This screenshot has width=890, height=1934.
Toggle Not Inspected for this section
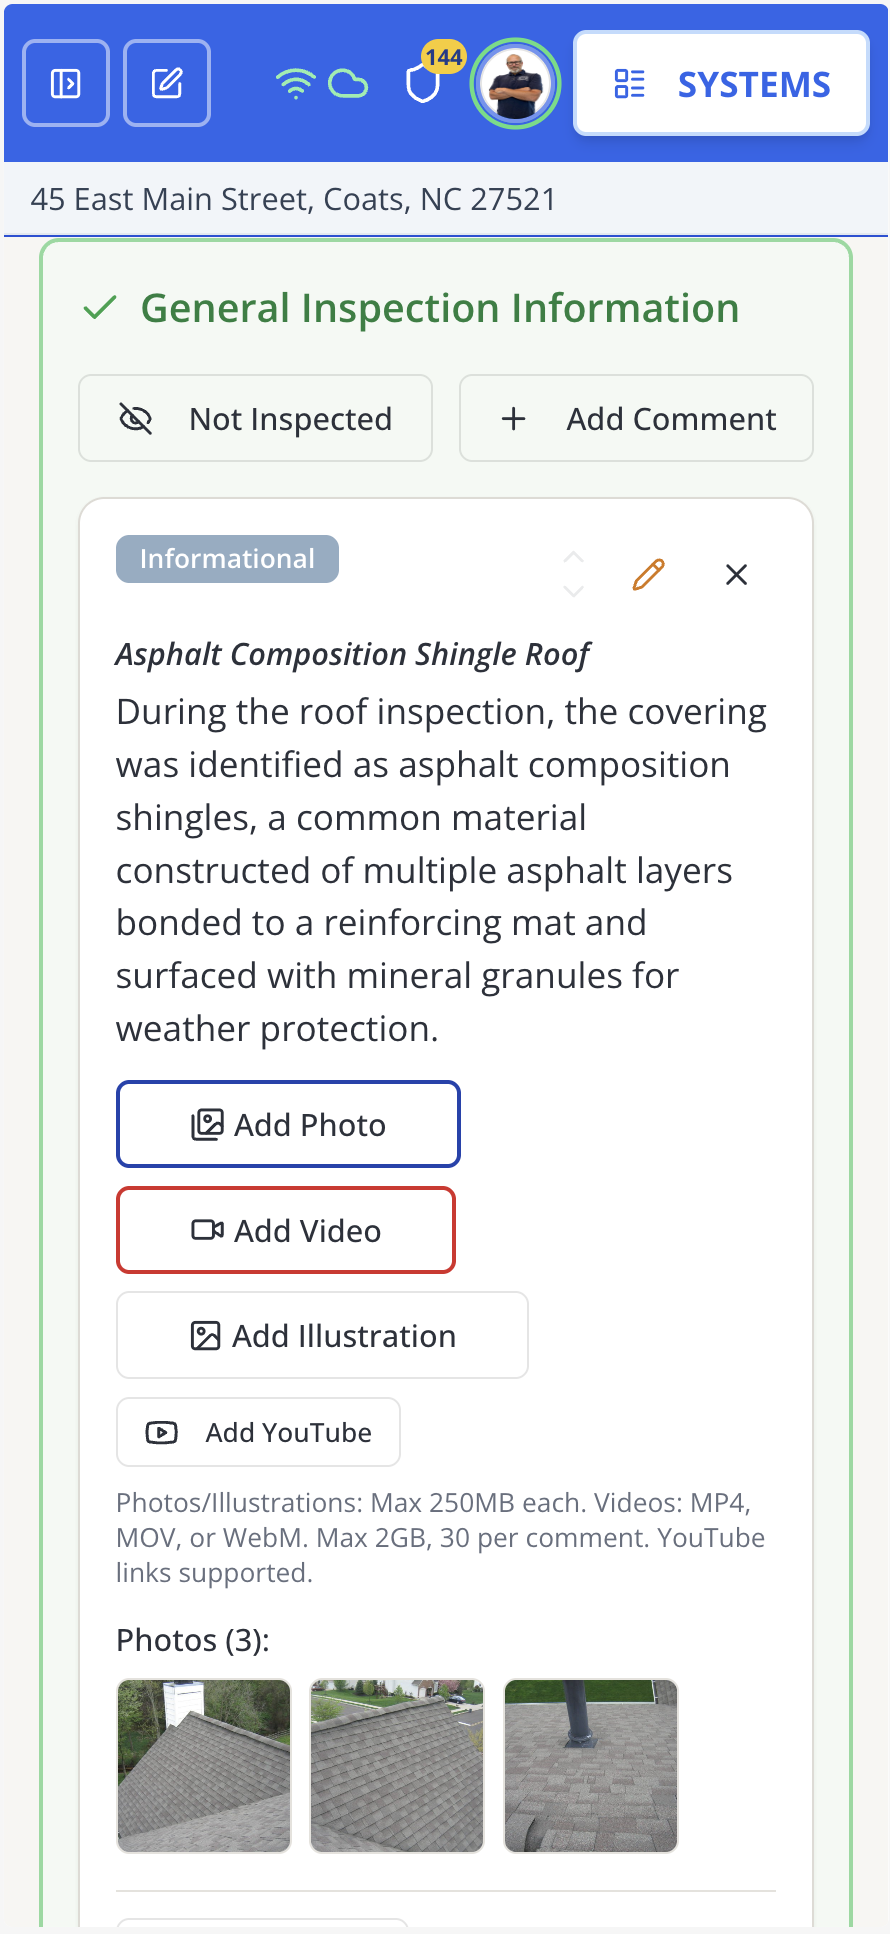click(255, 418)
